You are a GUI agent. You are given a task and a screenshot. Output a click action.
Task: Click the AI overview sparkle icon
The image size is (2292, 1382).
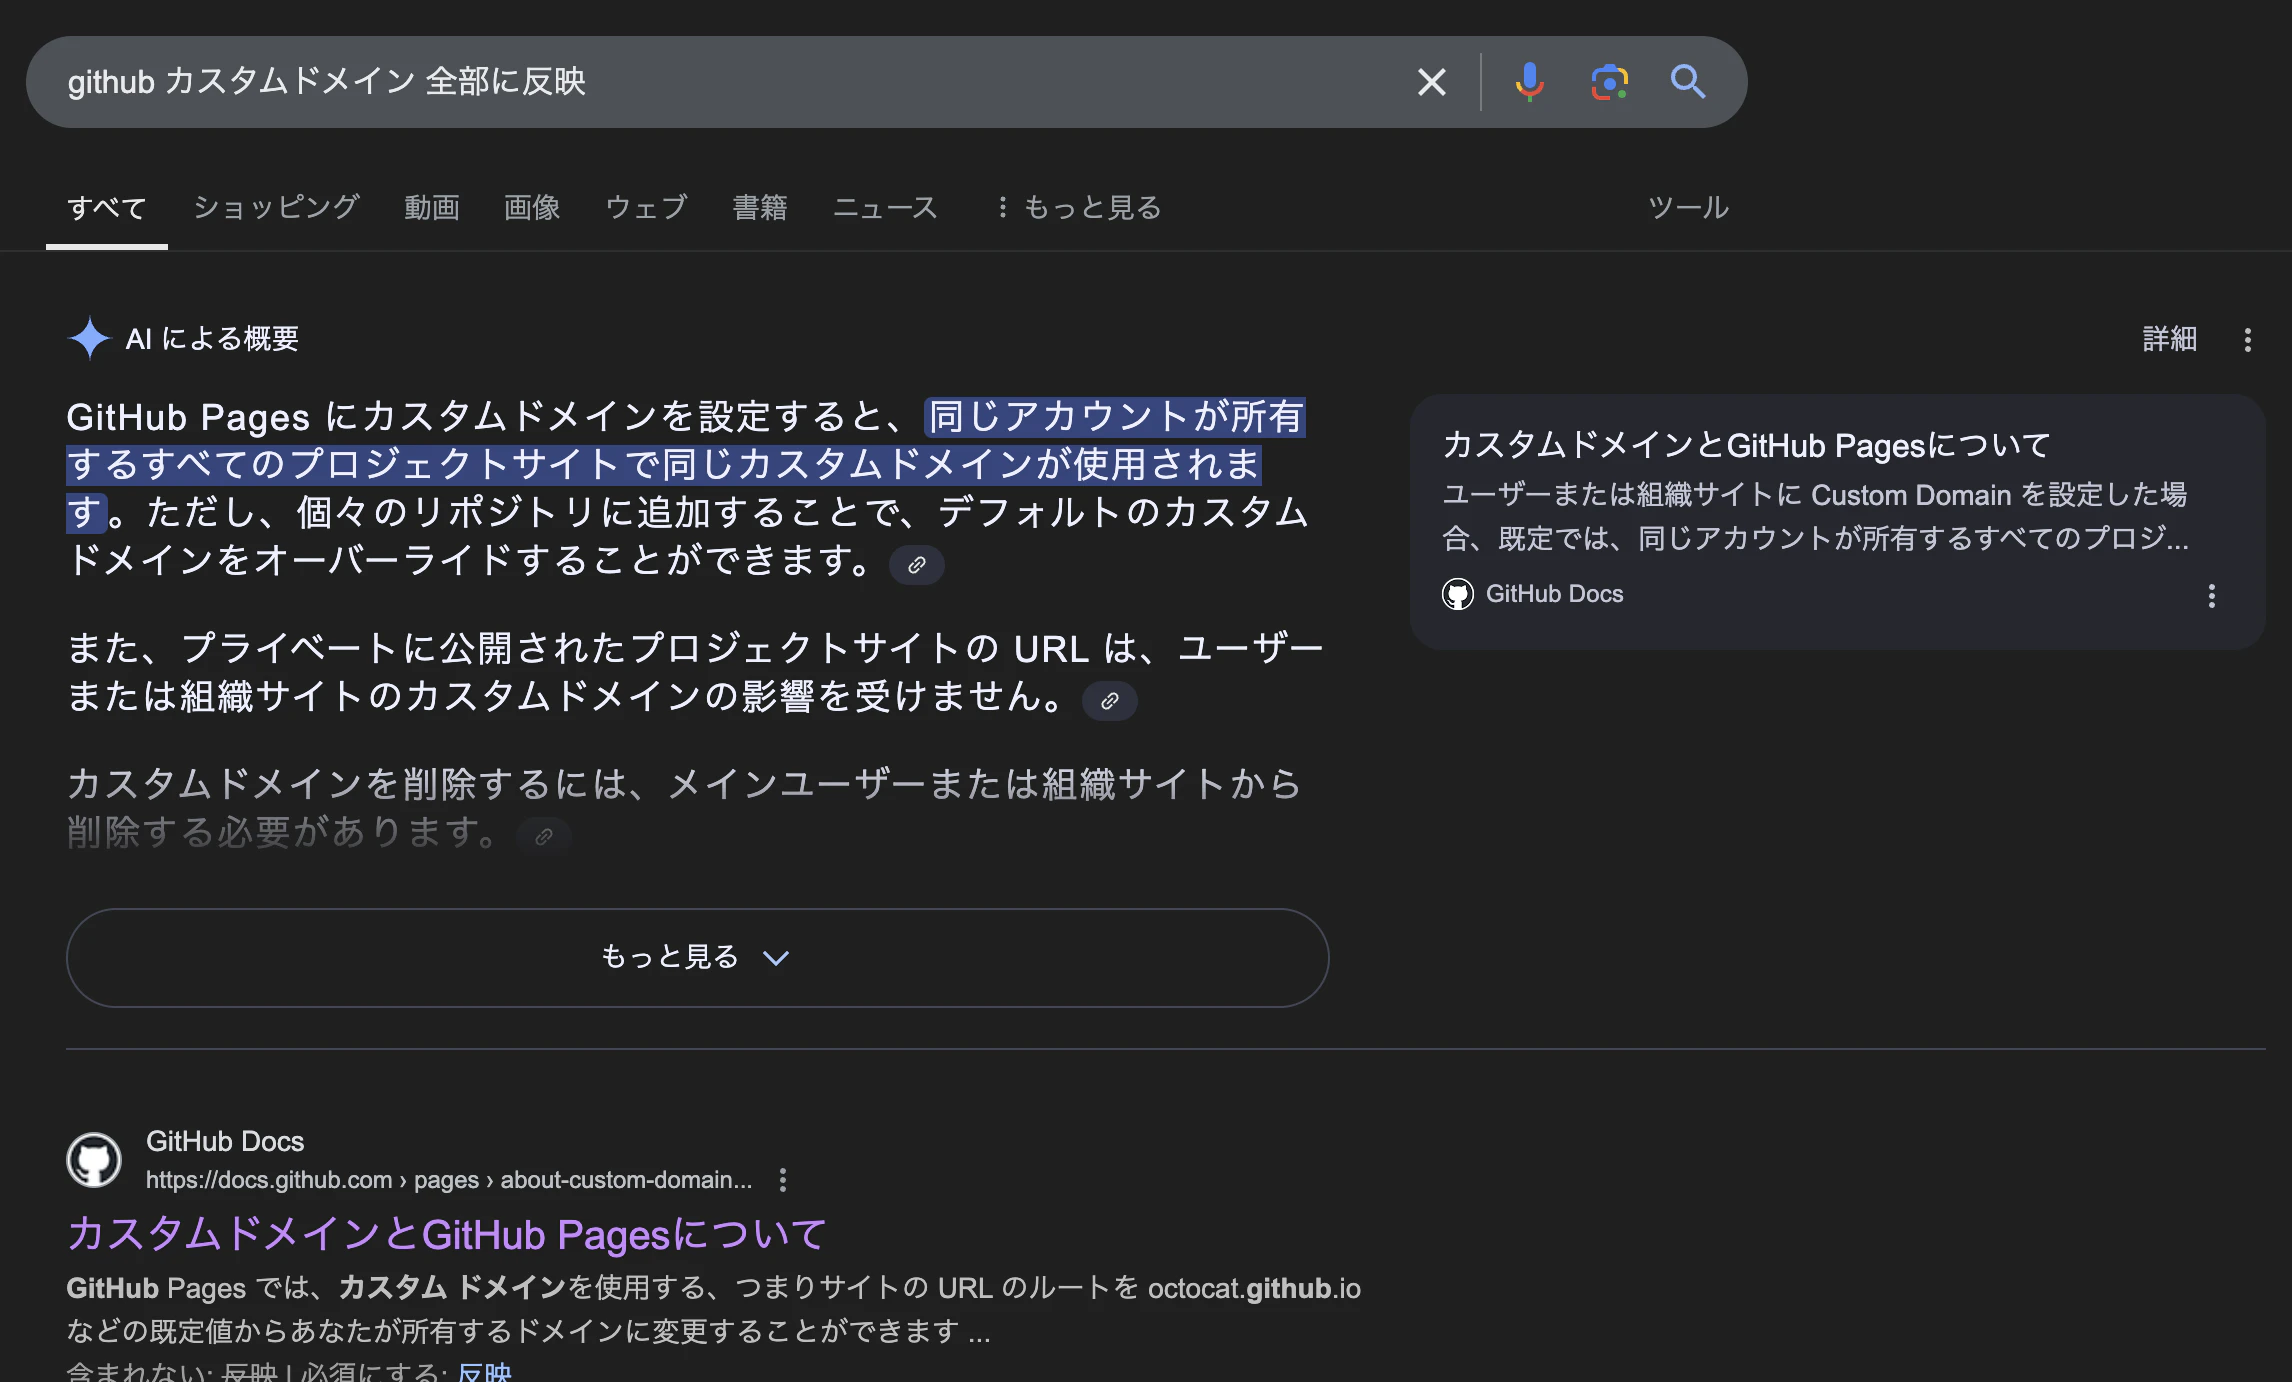(91, 339)
